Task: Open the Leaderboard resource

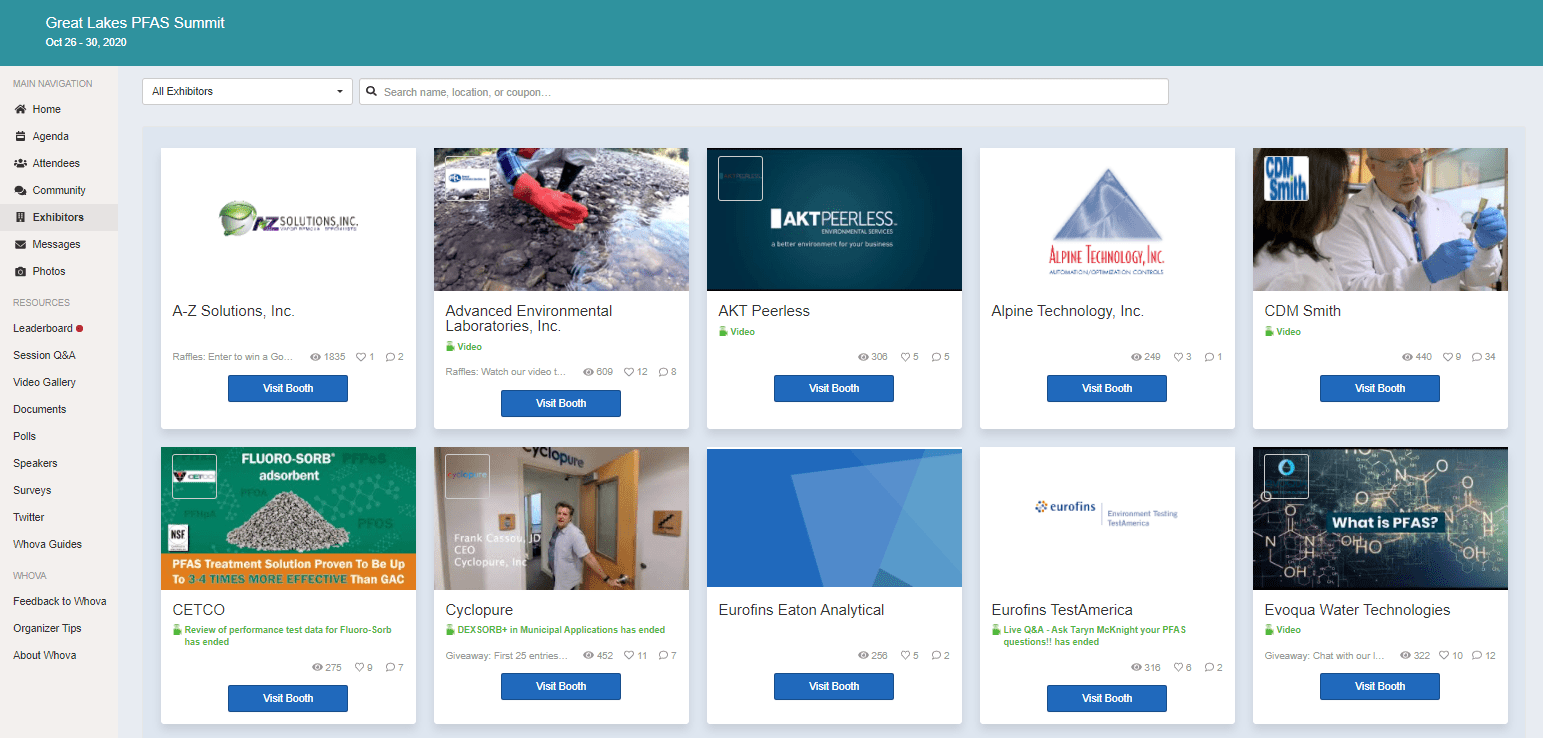Action: point(43,328)
